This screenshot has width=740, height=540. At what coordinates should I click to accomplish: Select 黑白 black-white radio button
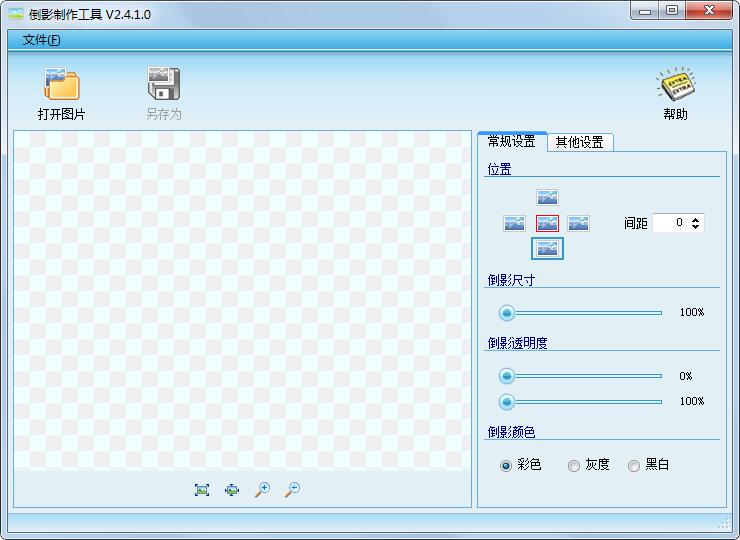(634, 466)
